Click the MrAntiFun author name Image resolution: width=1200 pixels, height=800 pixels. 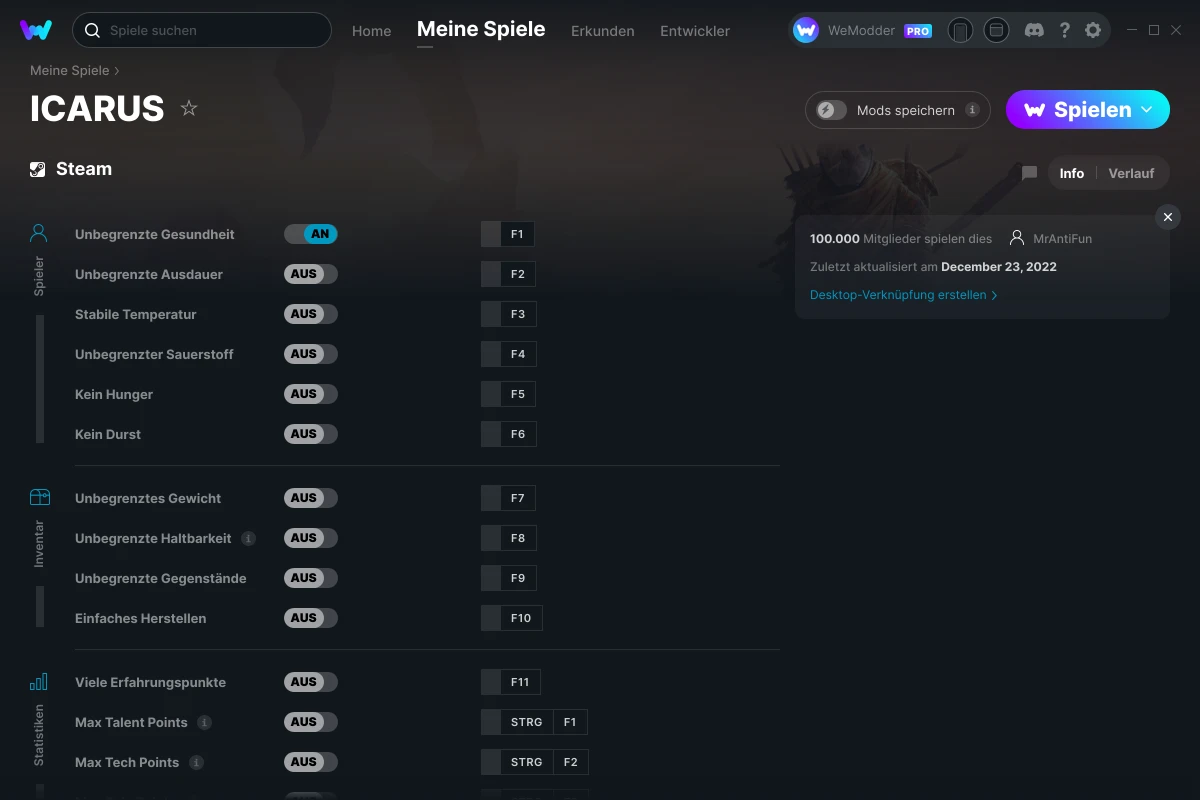tap(1063, 238)
